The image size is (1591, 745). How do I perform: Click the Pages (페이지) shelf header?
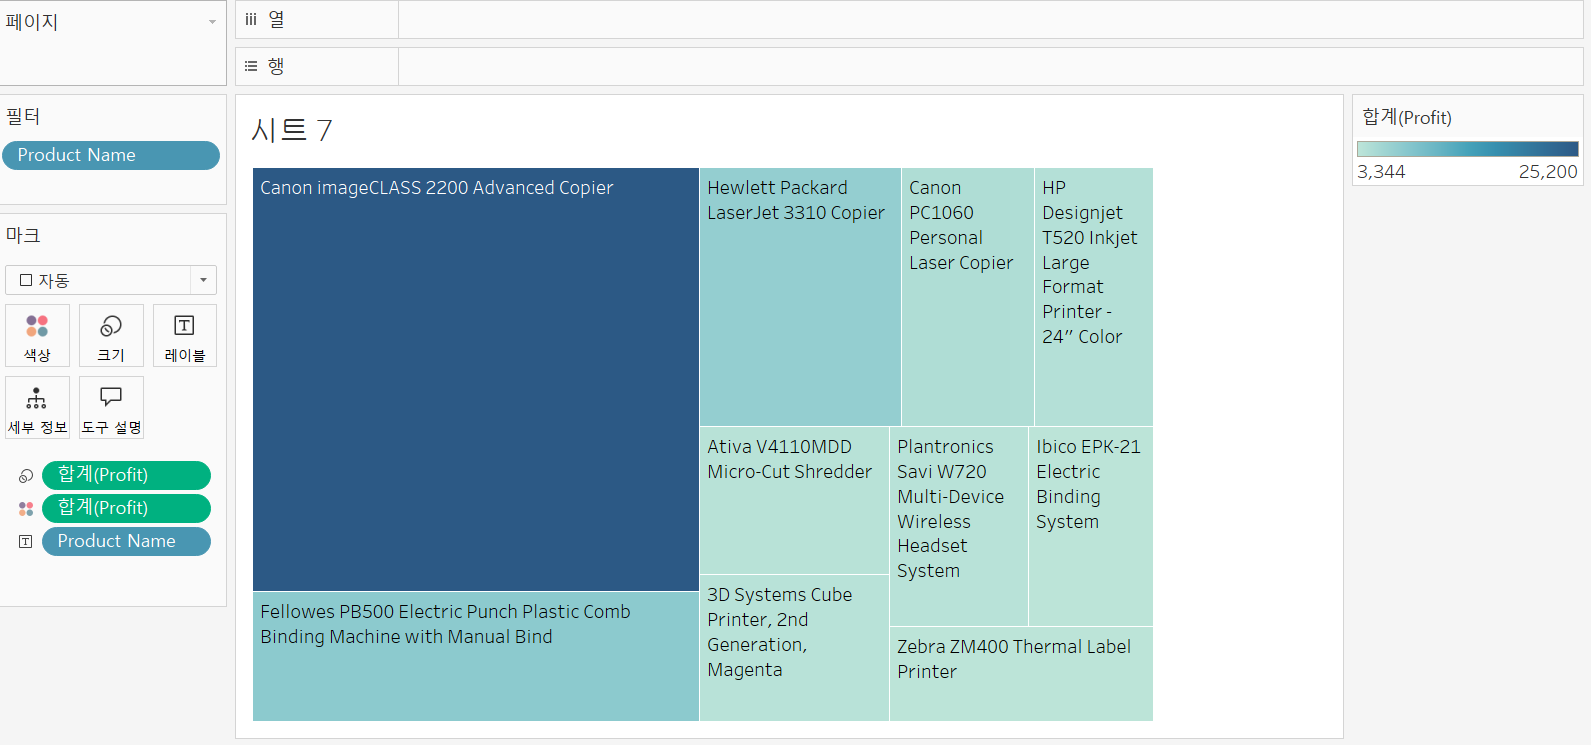pyautogui.click(x=32, y=22)
